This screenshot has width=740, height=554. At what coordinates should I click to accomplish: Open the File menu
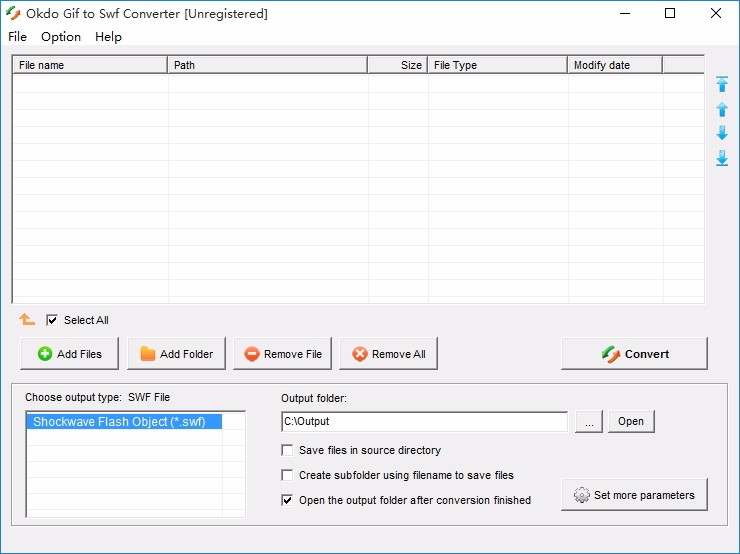click(x=17, y=37)
